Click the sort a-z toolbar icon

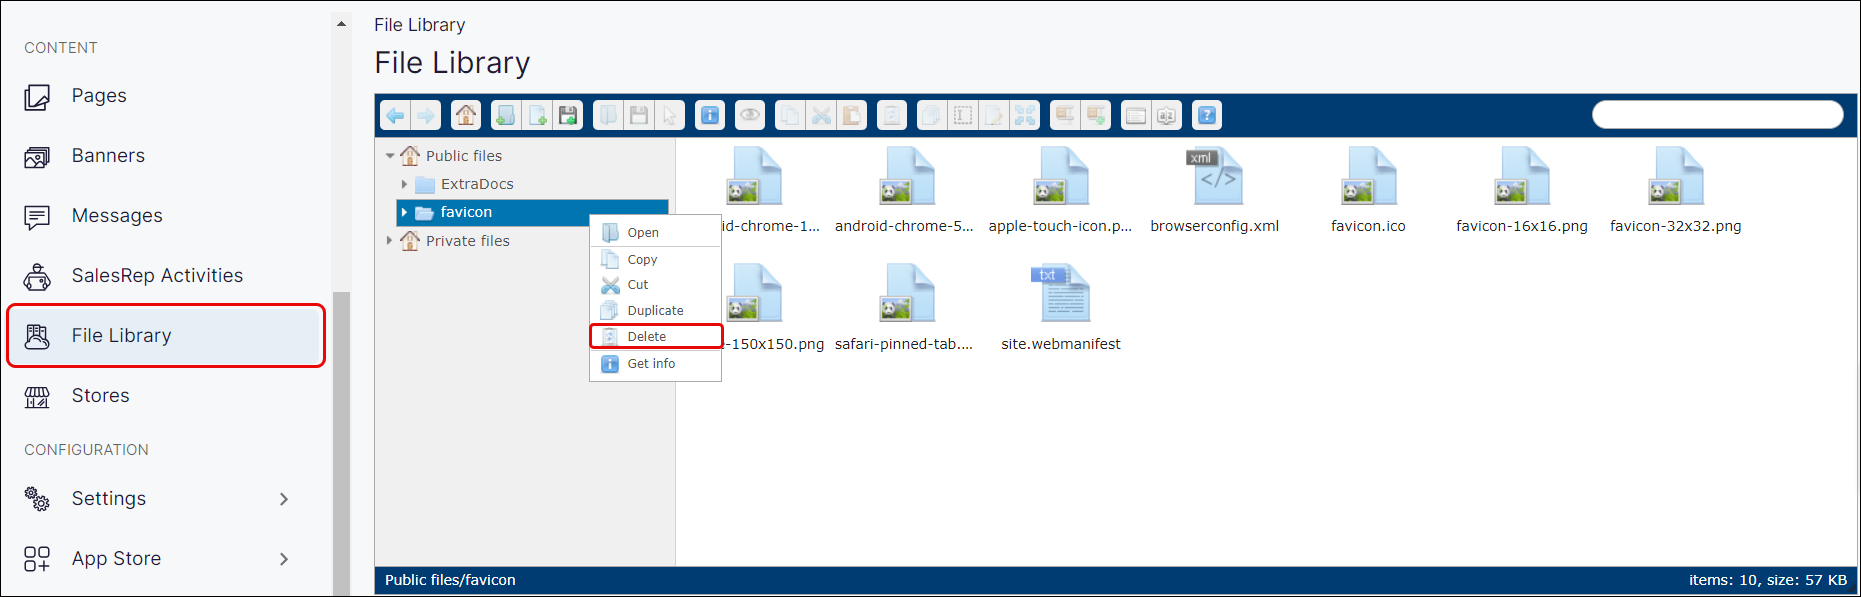pos(1166,116)
